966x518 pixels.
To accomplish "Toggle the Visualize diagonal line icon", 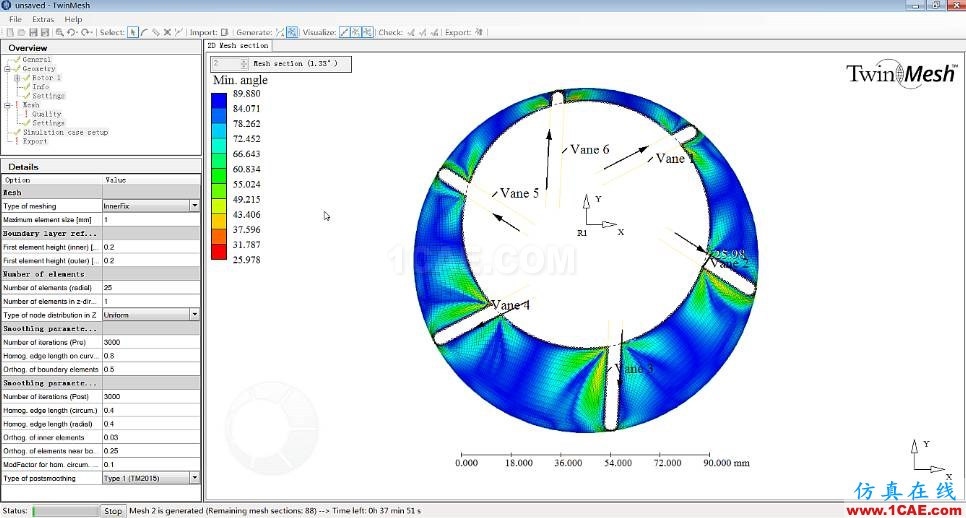I will tap(344, 32).
